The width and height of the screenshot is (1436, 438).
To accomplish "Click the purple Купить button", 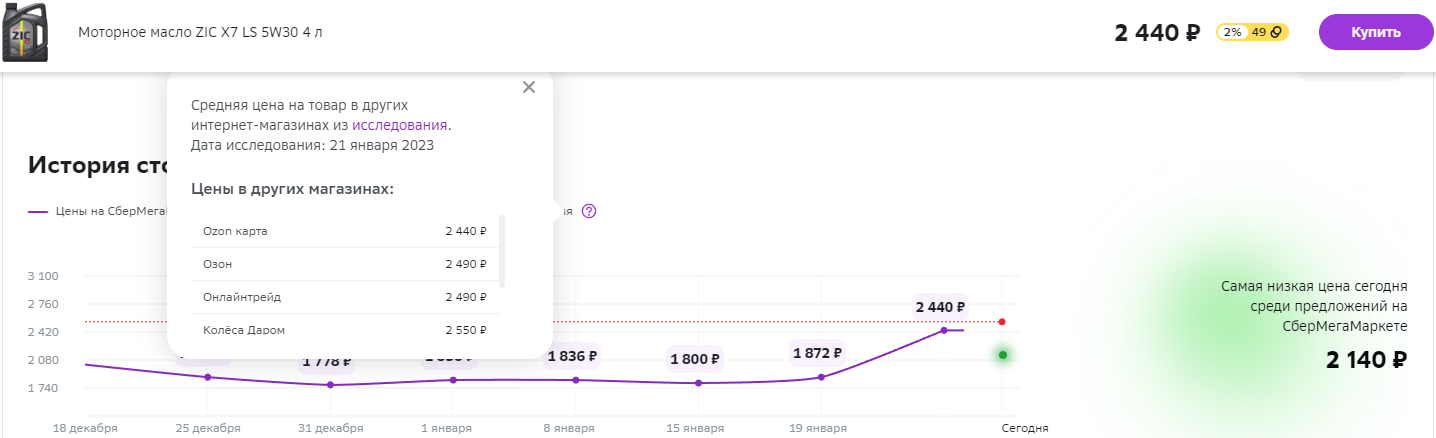I will tap(1376, 32).
